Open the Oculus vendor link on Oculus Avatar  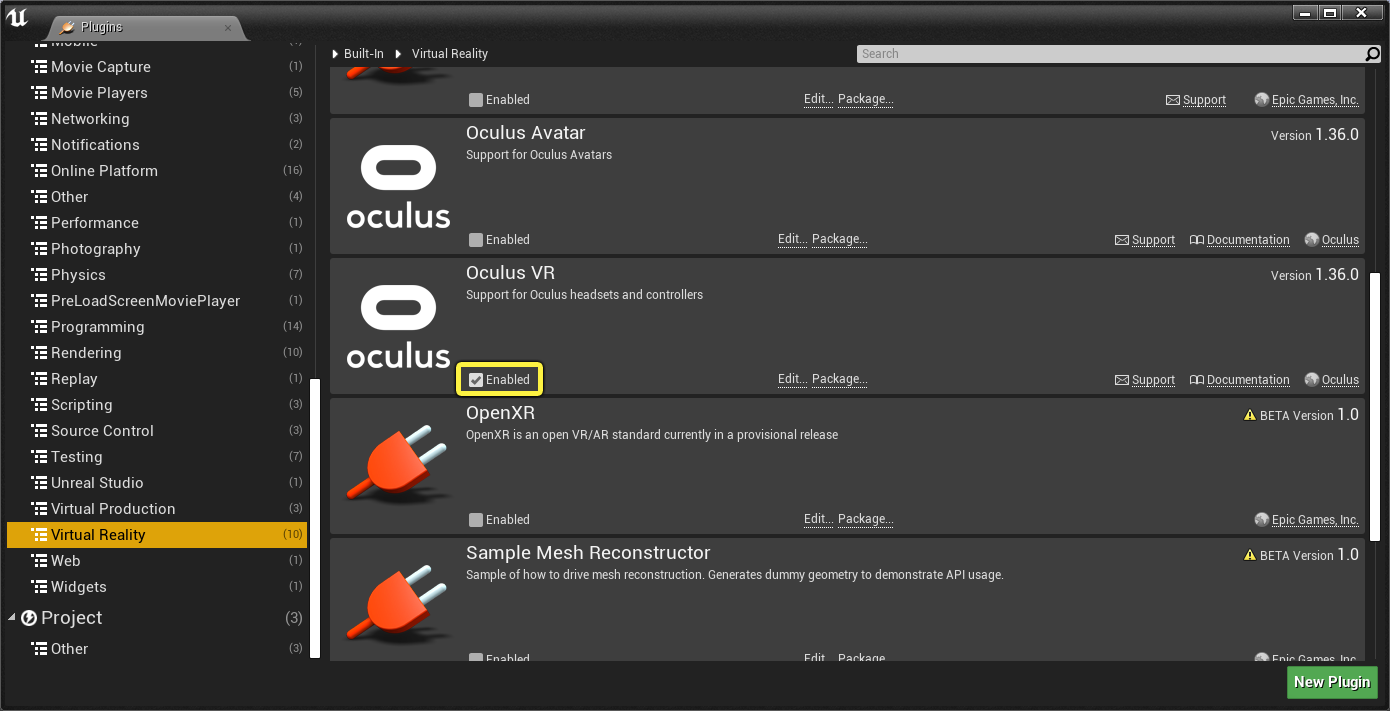pos(1340,240)
